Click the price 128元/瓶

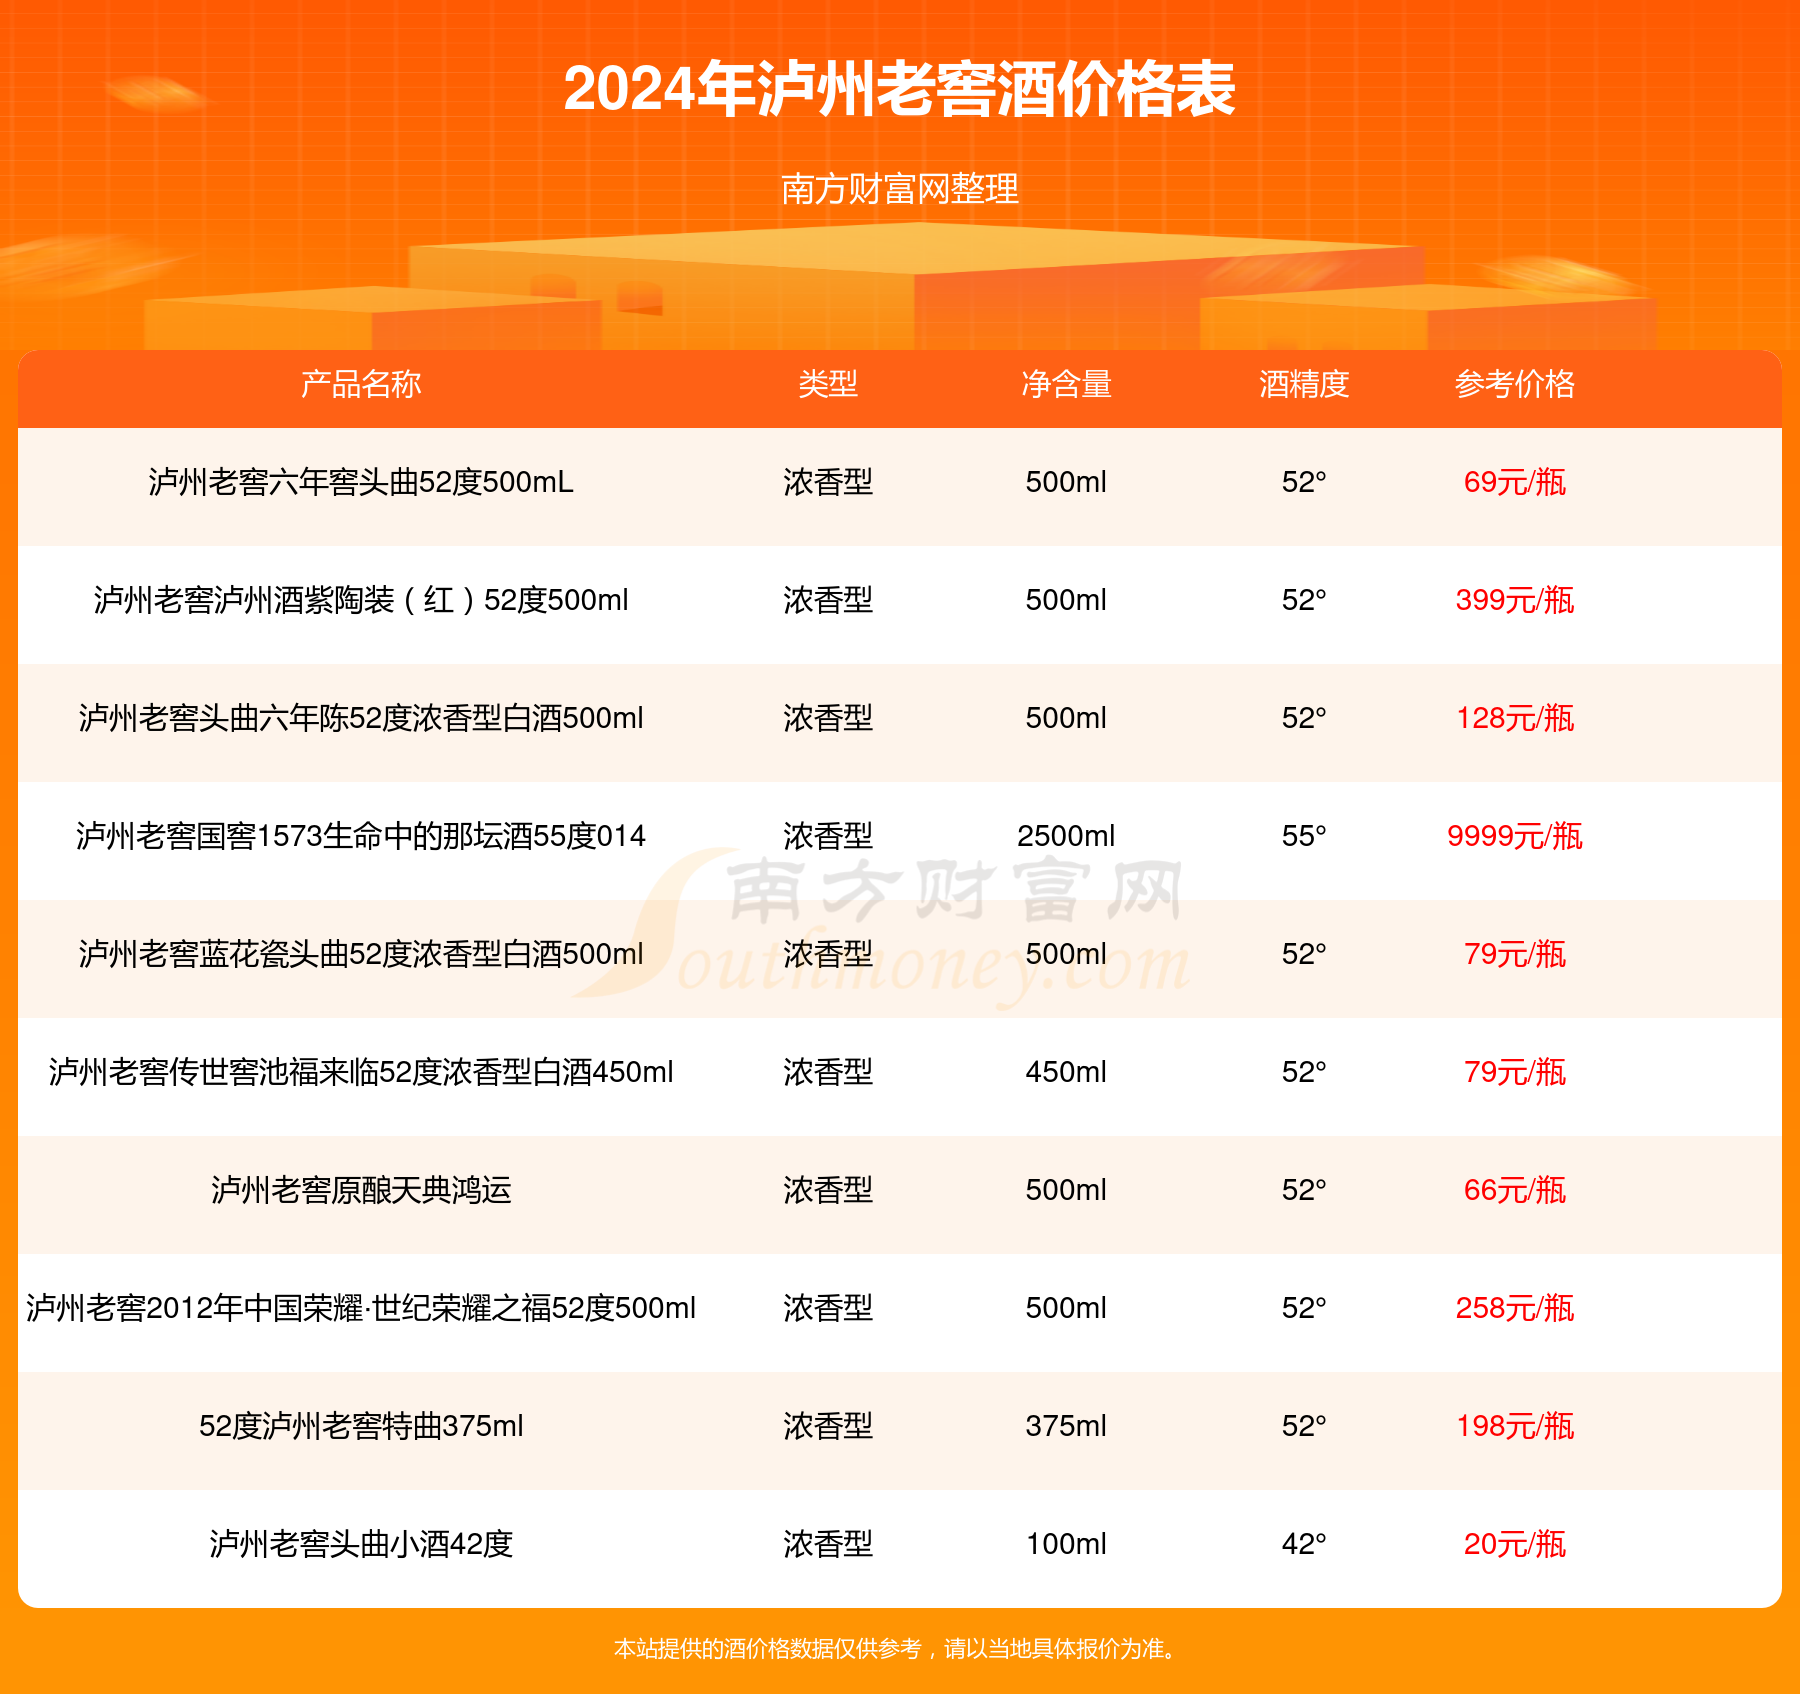[x=1515, y=718]
